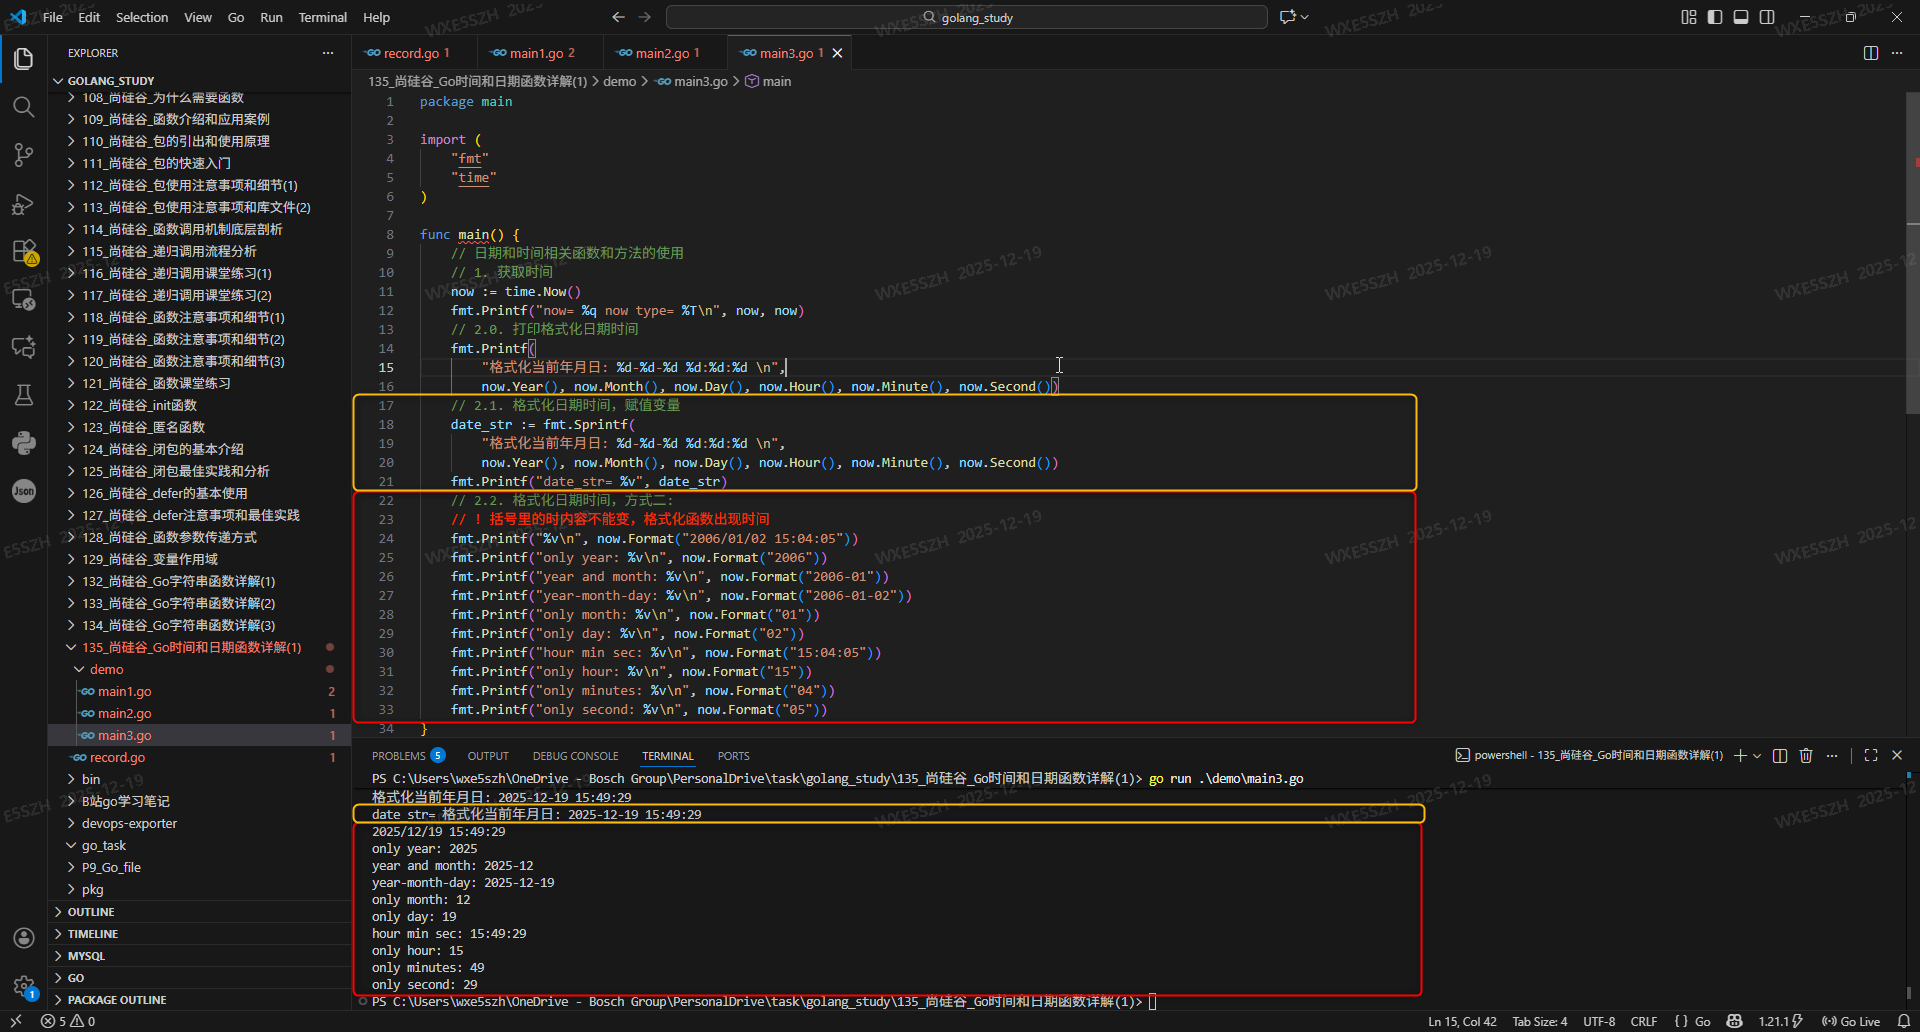Toggle the primary side bar

(1715, 17)
